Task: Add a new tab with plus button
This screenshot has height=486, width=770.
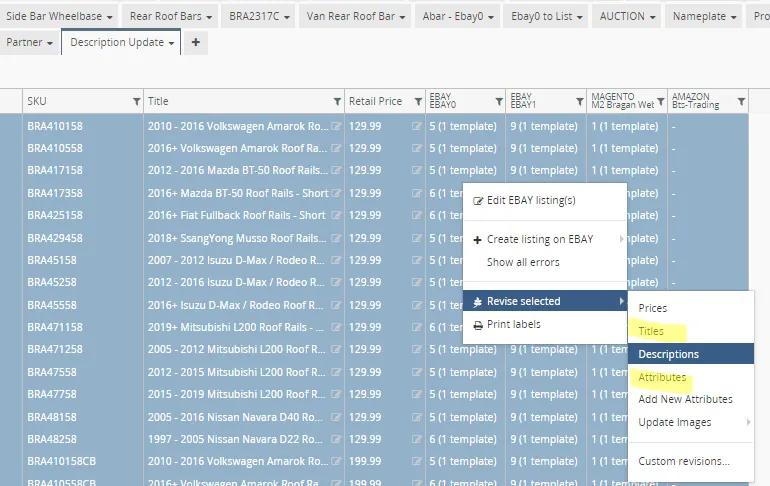Action: 195,42
